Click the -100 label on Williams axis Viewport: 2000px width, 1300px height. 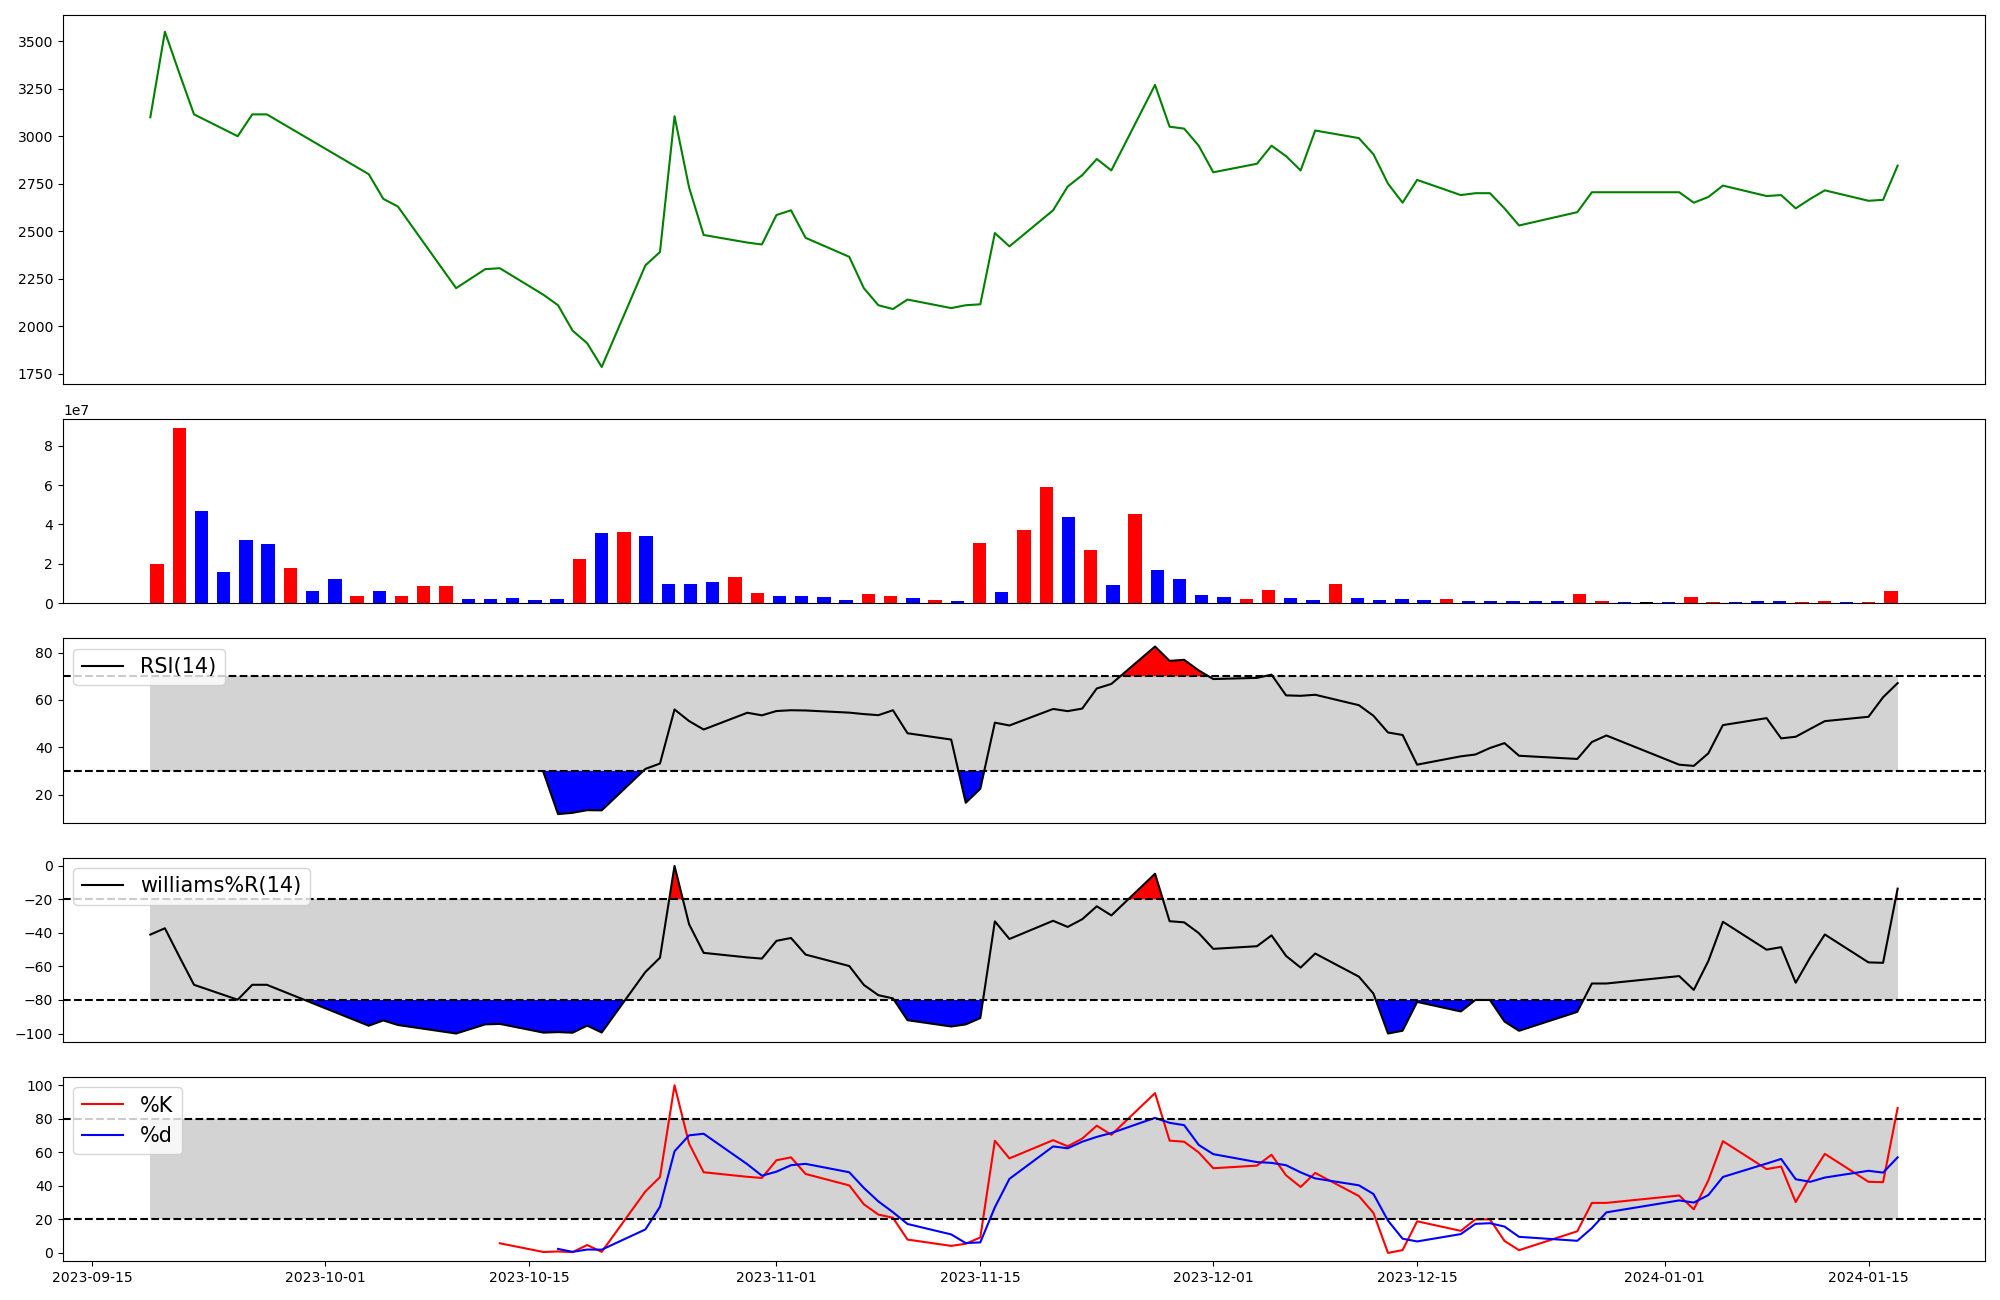tap(33, 1034)
